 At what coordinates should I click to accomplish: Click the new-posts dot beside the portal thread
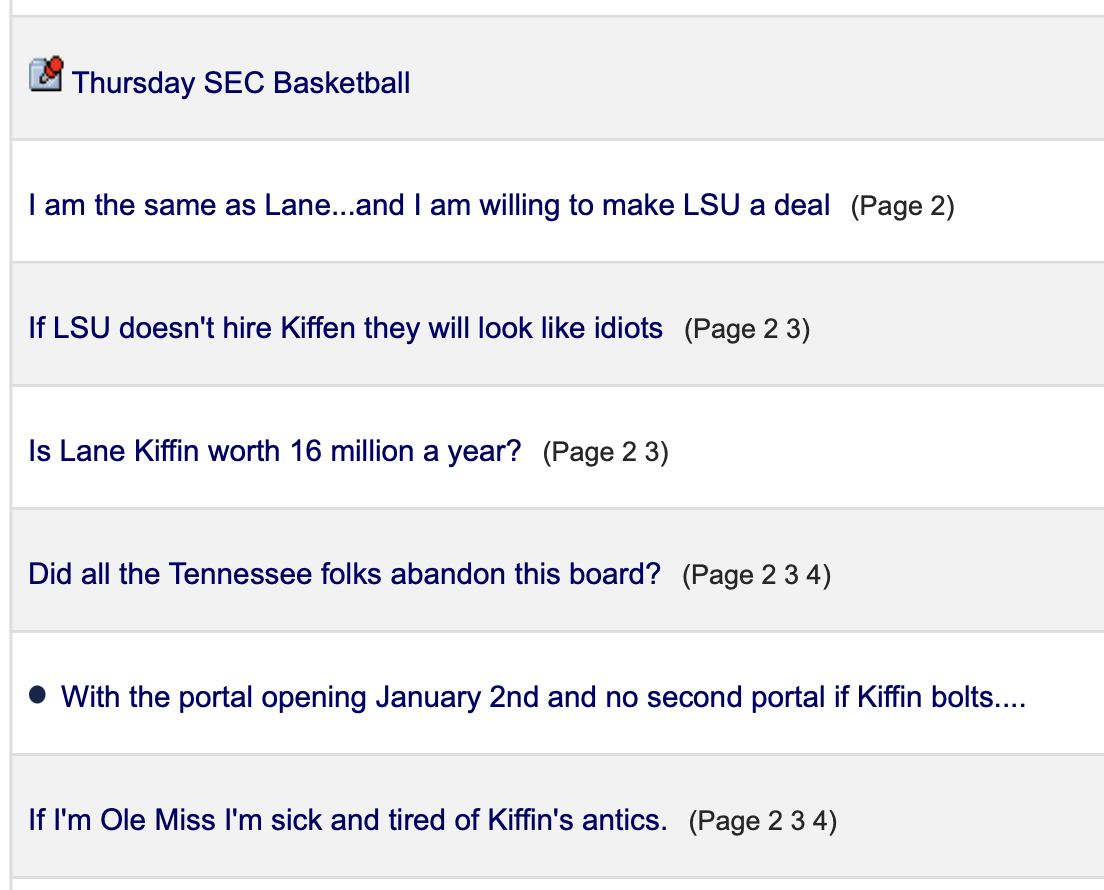pos(38,695)
